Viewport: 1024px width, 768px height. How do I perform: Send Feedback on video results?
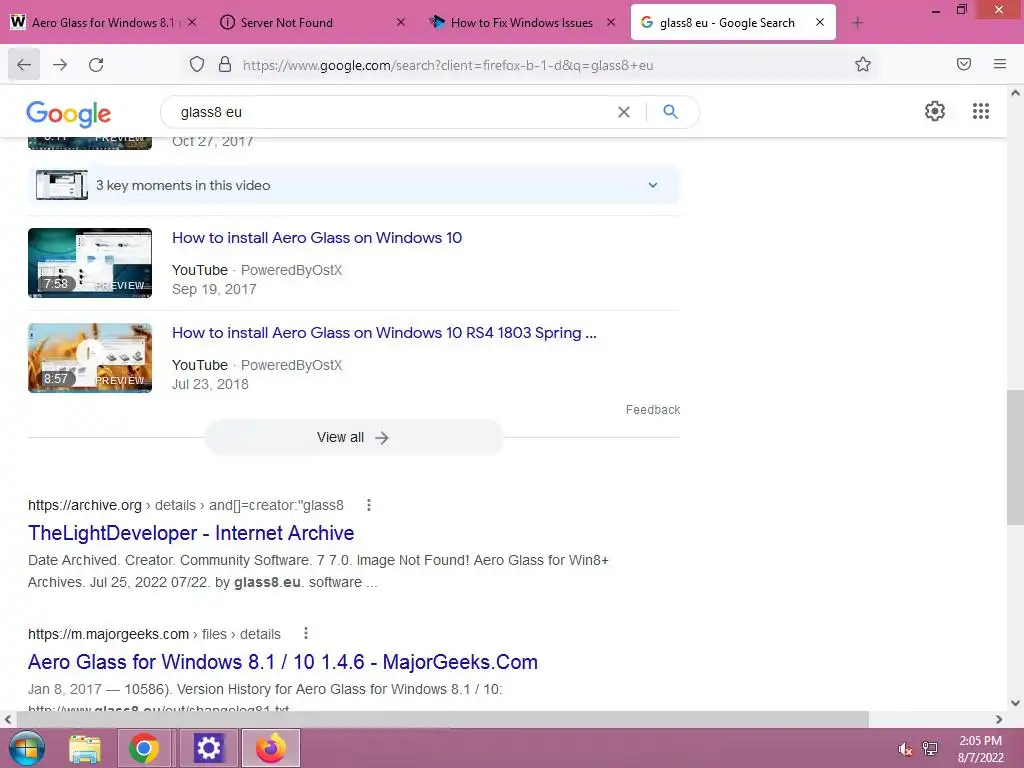[652, 409]
